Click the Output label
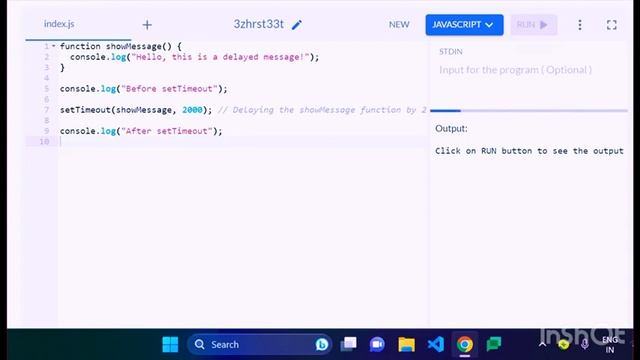This screenshot has height=360, width=640. tap(451, 129)
